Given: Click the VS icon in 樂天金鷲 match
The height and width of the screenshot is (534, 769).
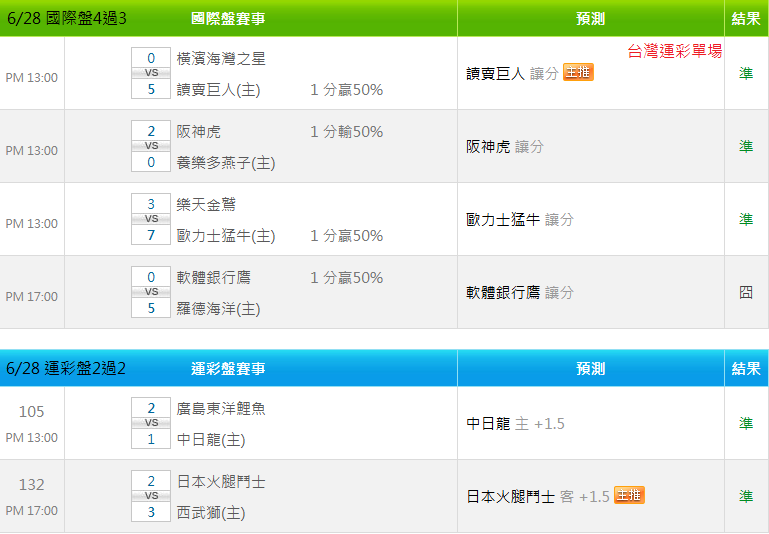Looking at the screenshot, I should [151, 219].
